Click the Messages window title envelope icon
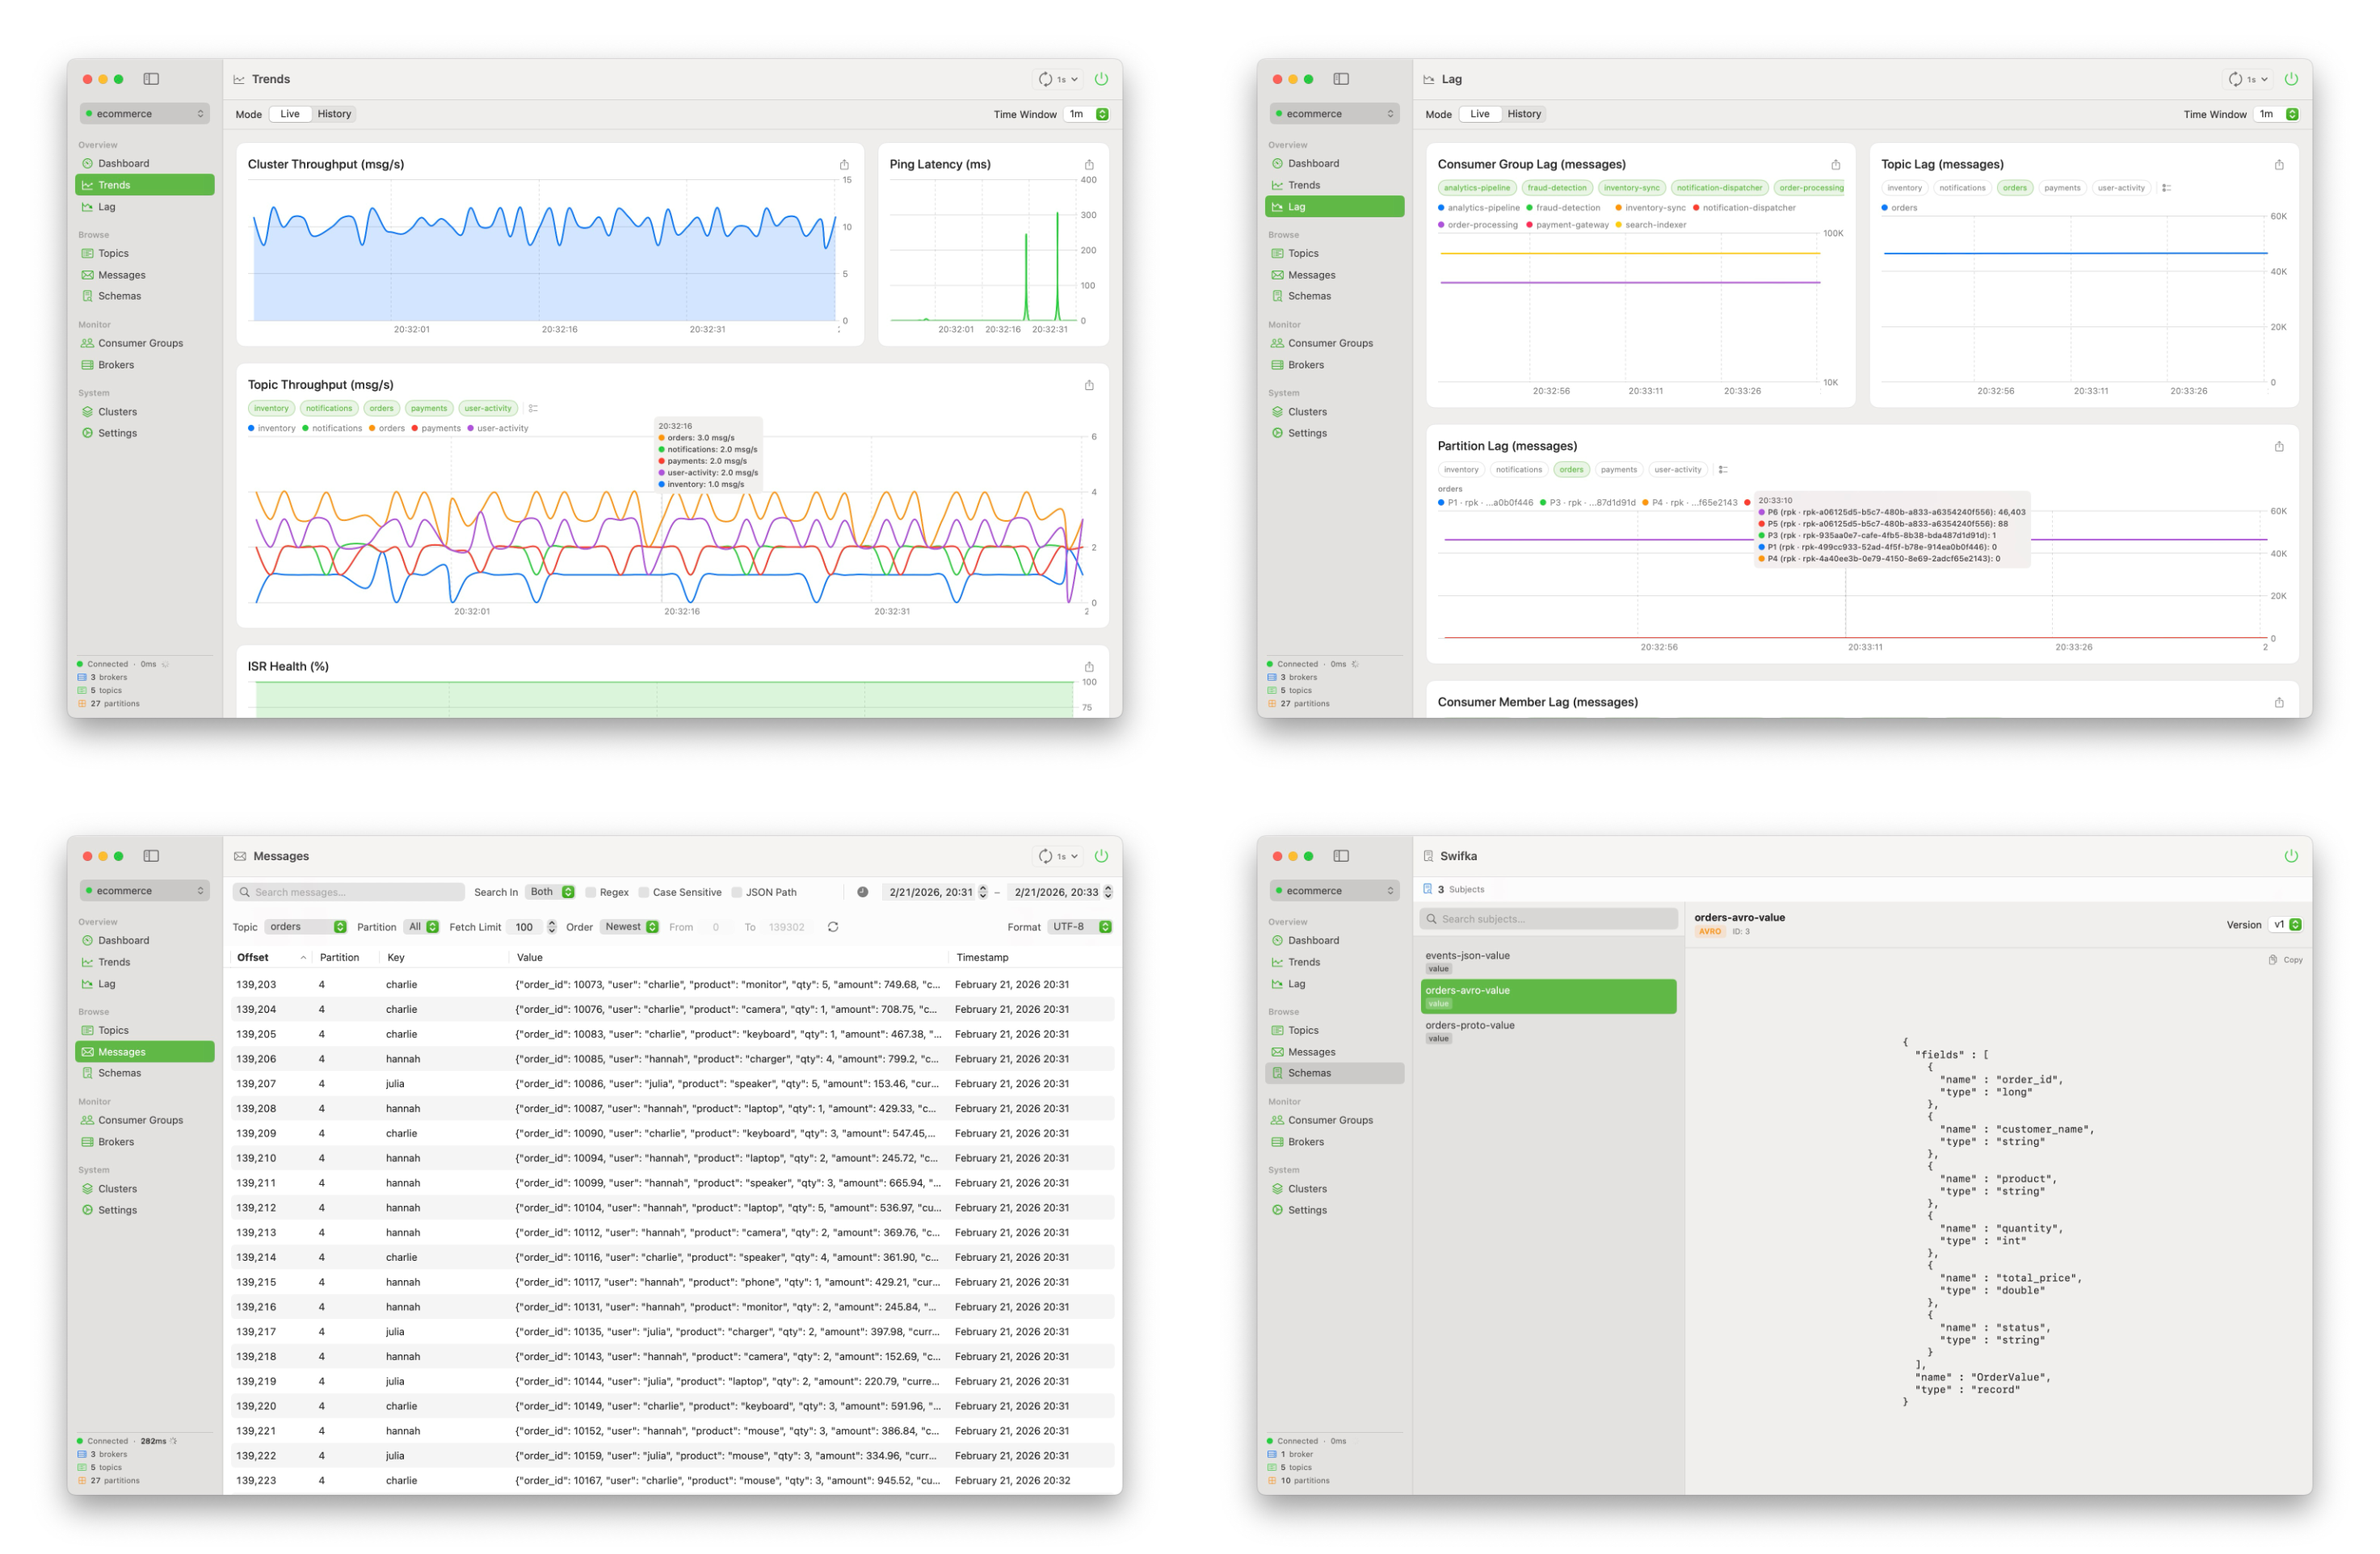Image resolution: width=2380 pixels, height=1554 pixels. tap(240, 856)
